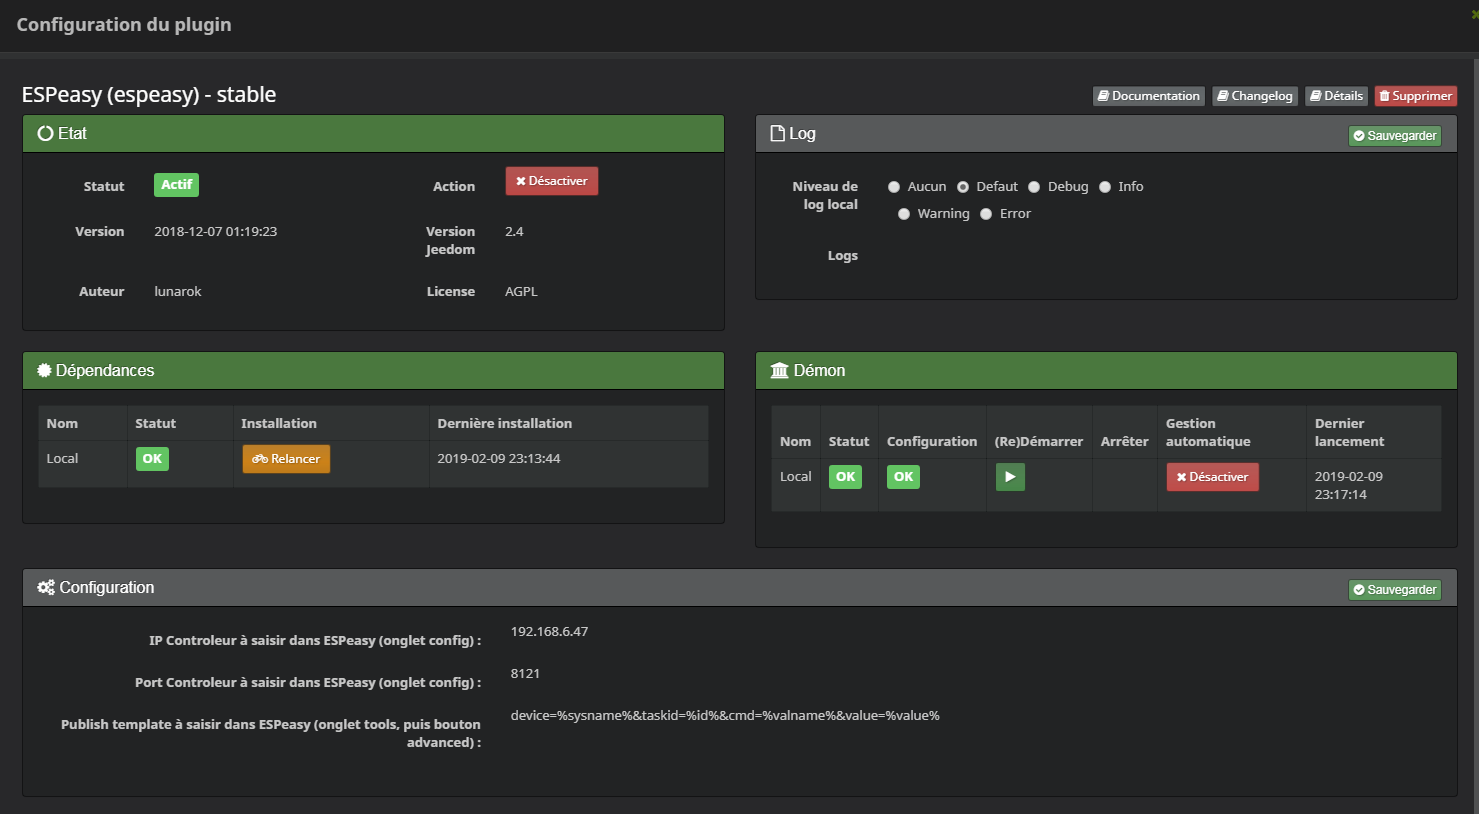Select the Info log level
This screenshot has width=1479, height=814.
[1105, 187]
